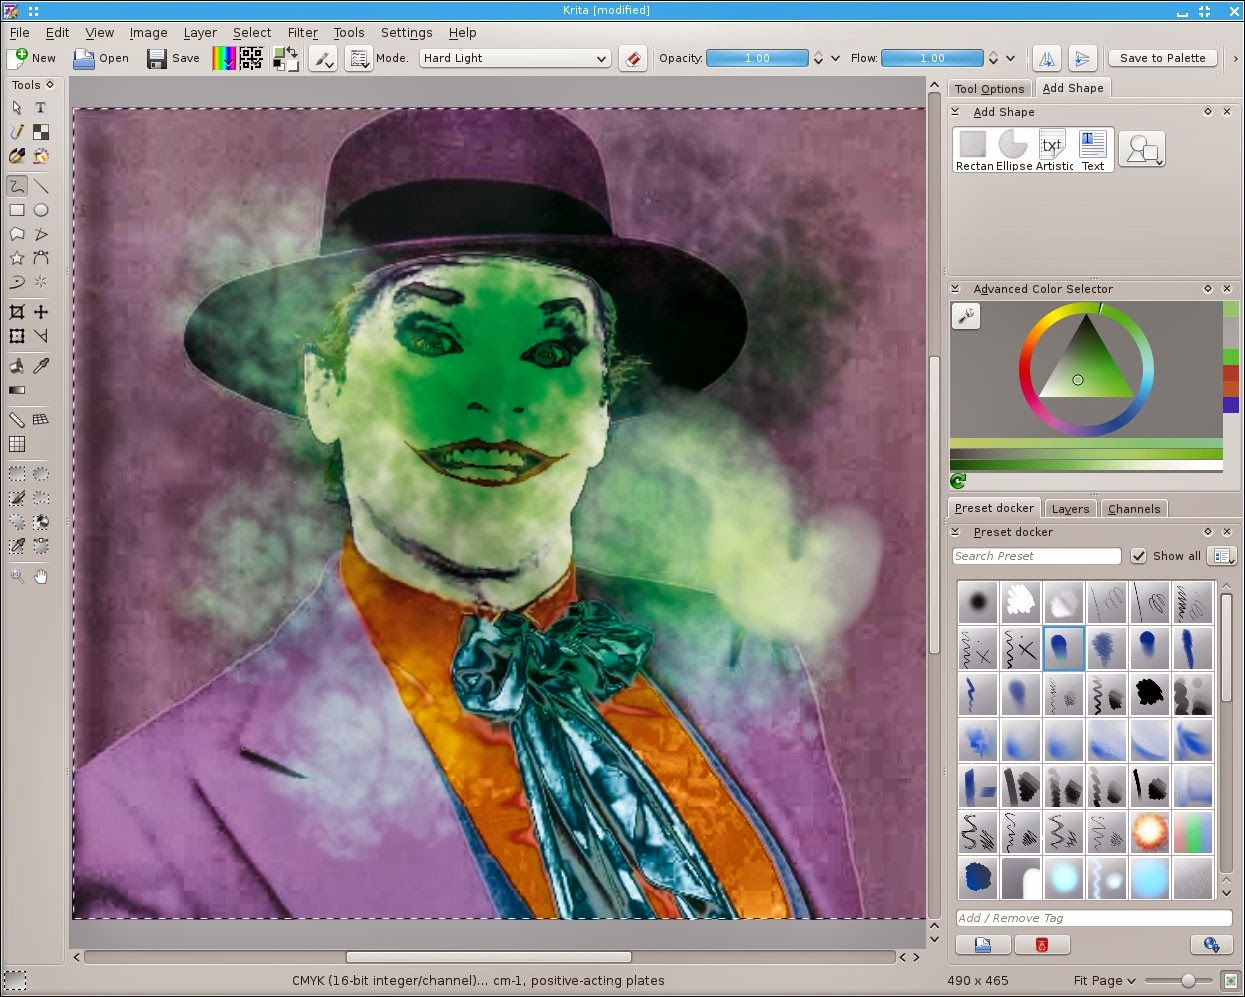Select the Gradient tool
This screenshot has width=1245, height=997.
(x=17, y=390)
